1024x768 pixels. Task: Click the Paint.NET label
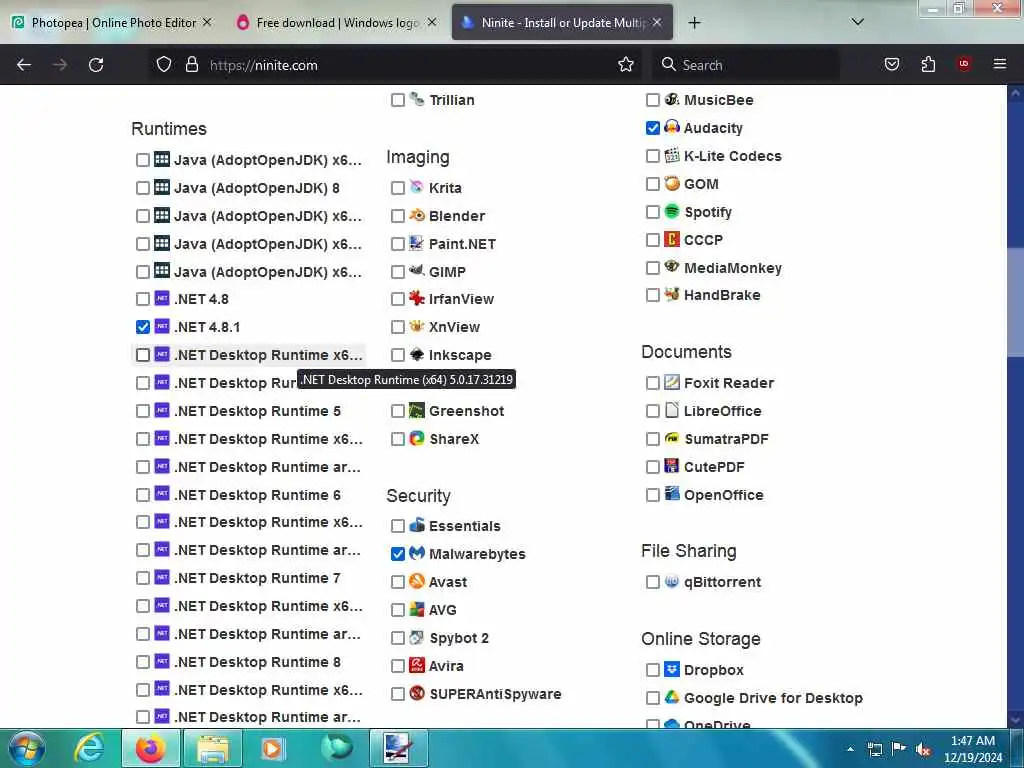pyautogui.click(x=462, y=244)
